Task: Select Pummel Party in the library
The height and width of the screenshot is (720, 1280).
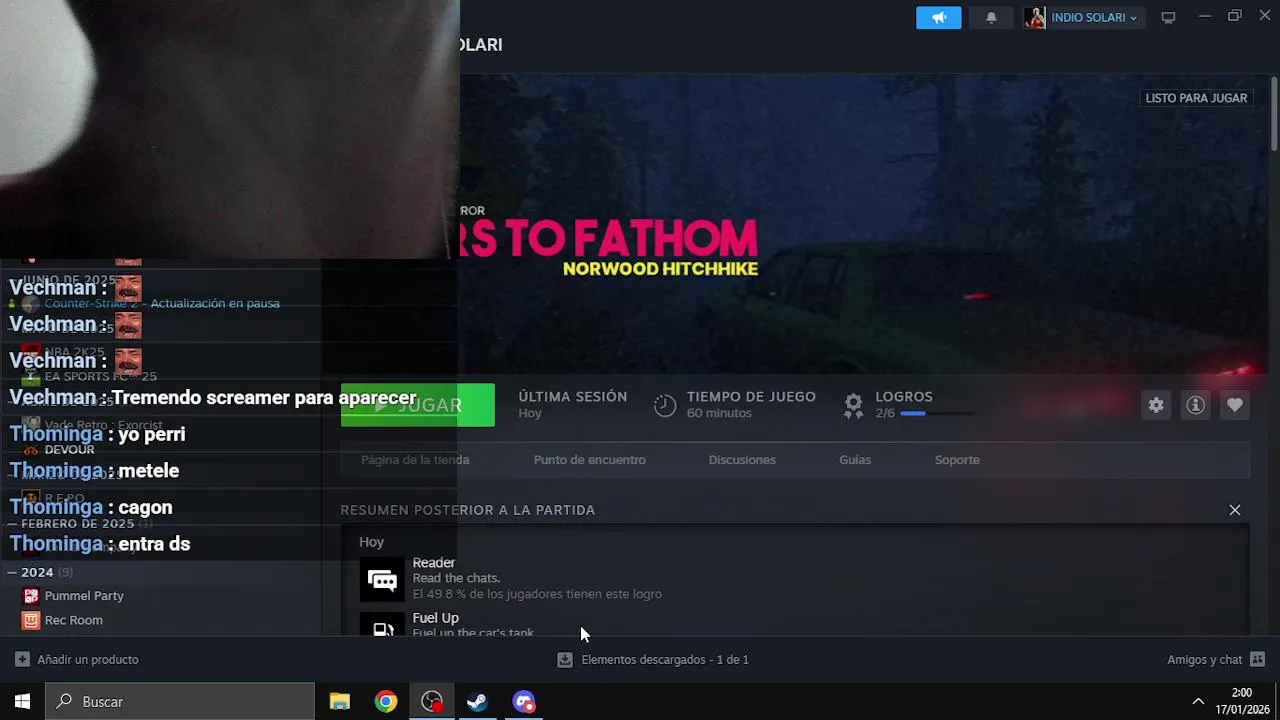Action: (x=84, y=596)
